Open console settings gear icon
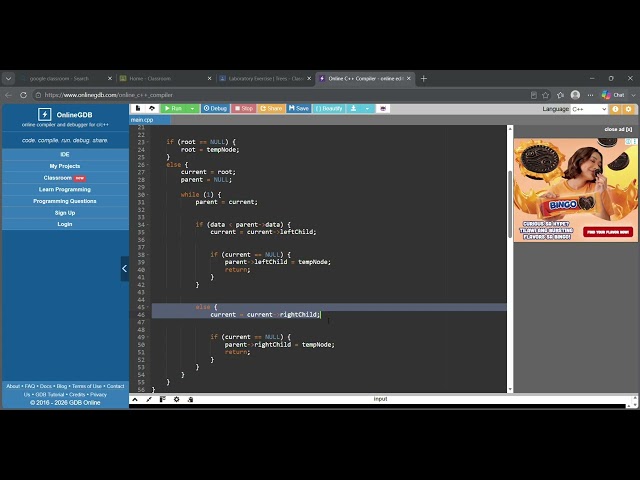 tap(176, 399)
